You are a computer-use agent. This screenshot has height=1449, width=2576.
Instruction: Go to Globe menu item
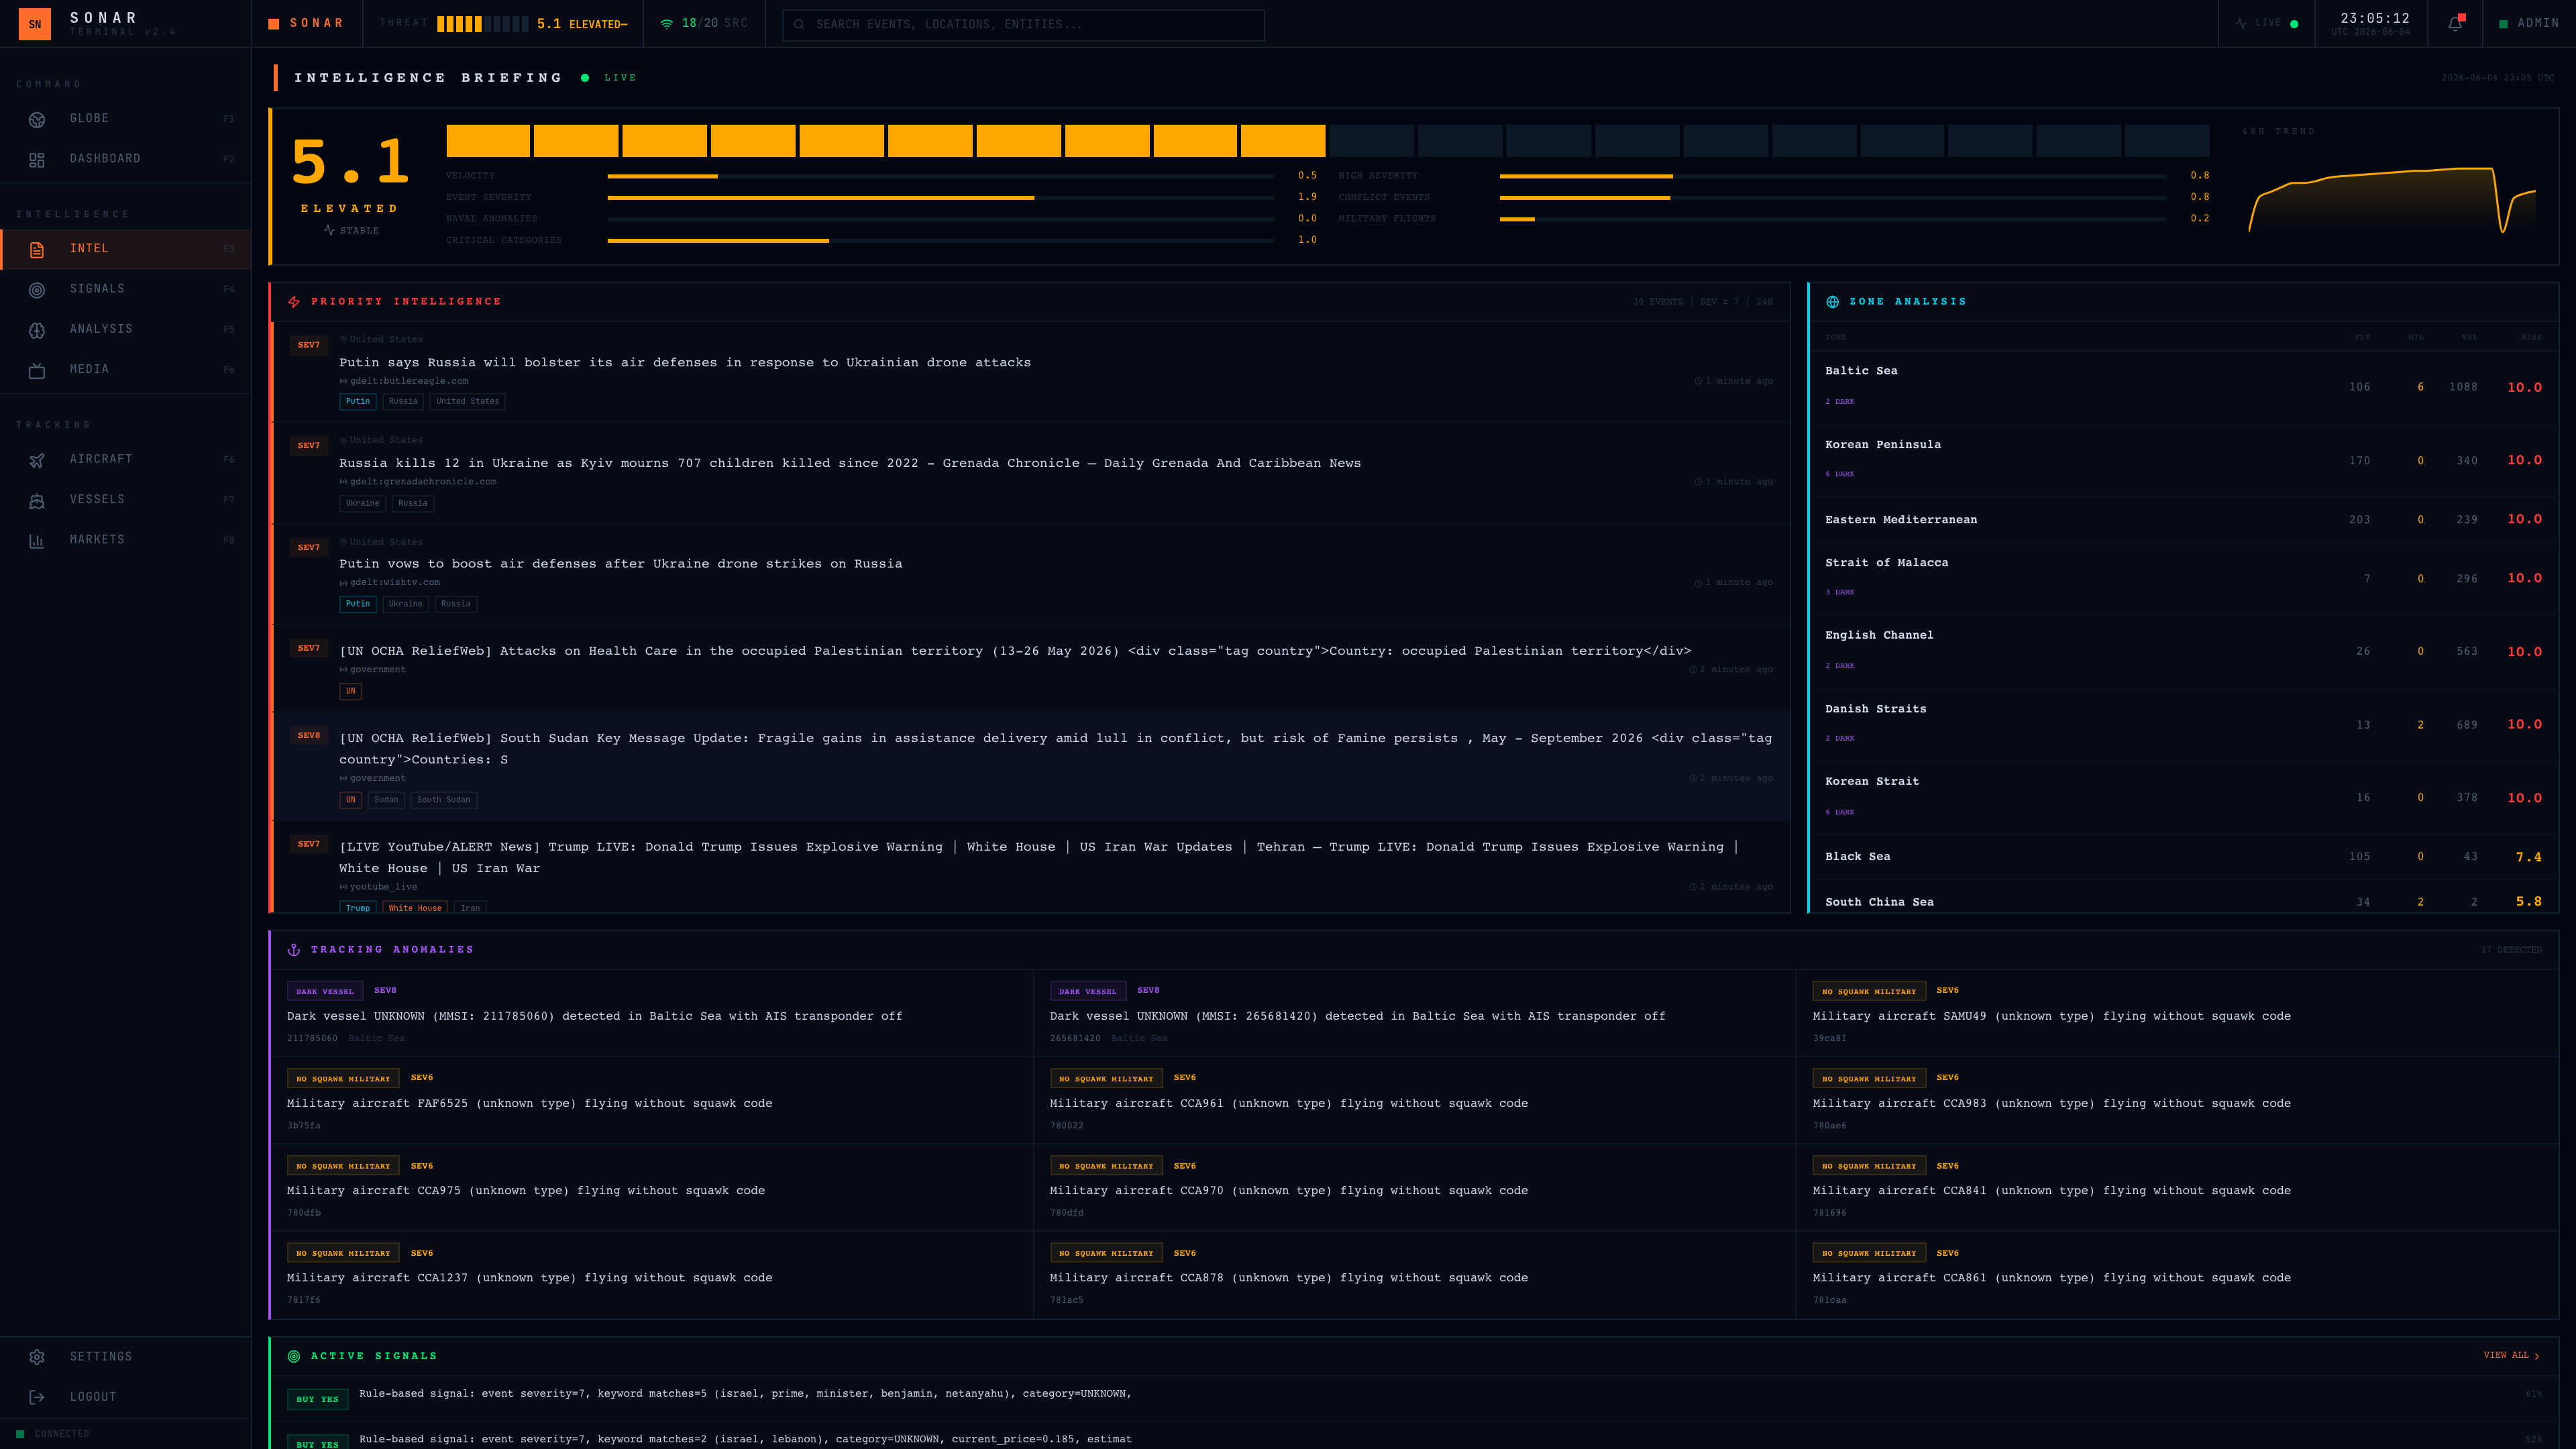[x=126, y=119]
